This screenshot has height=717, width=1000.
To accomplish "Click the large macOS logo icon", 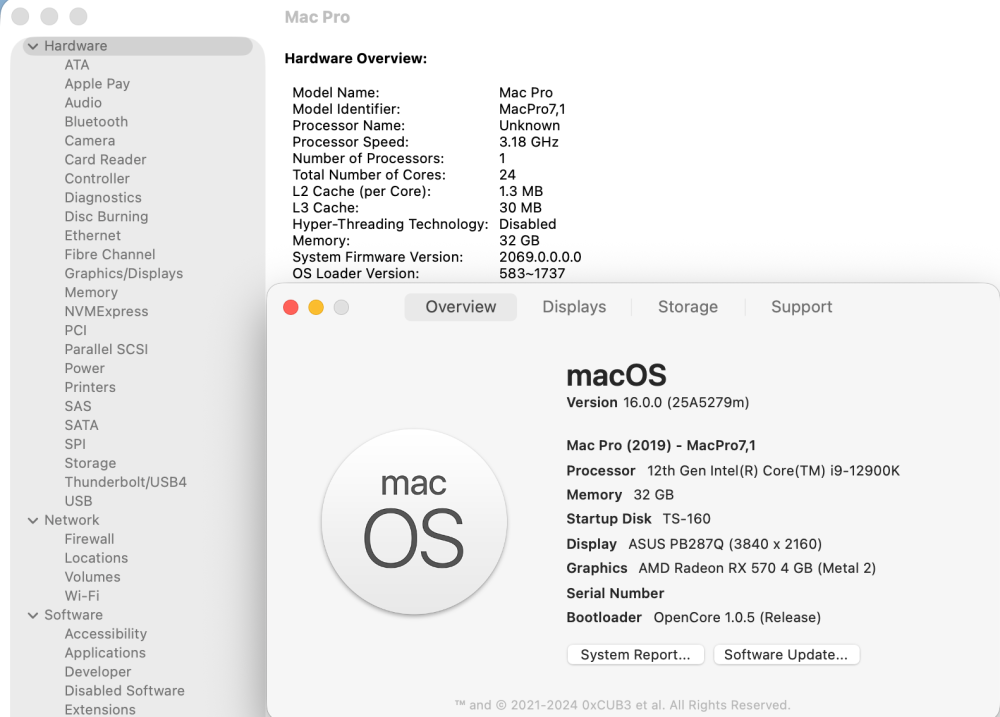I will [x=414, y=522].
